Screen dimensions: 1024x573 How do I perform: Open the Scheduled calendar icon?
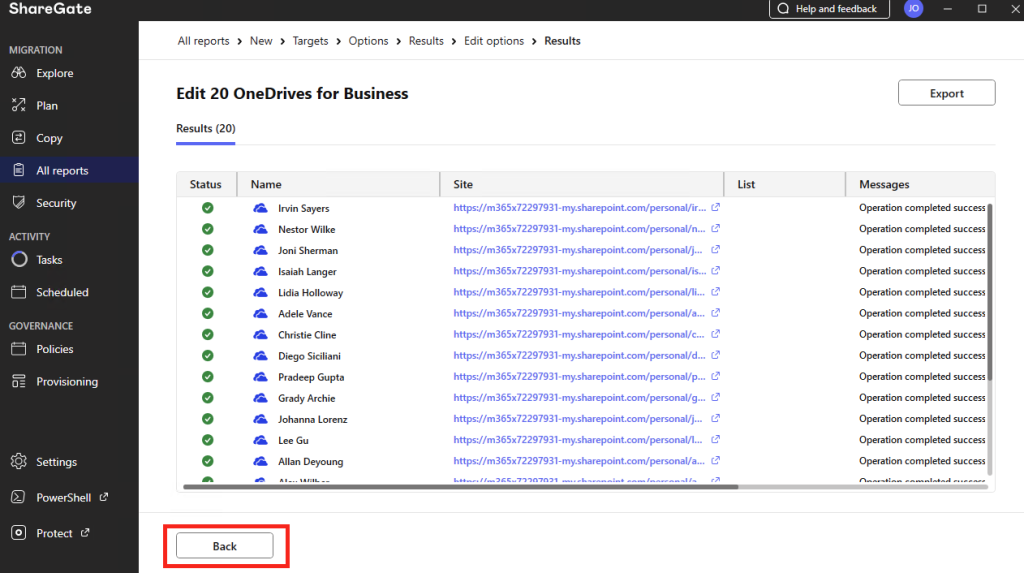[x=18, y=292]
